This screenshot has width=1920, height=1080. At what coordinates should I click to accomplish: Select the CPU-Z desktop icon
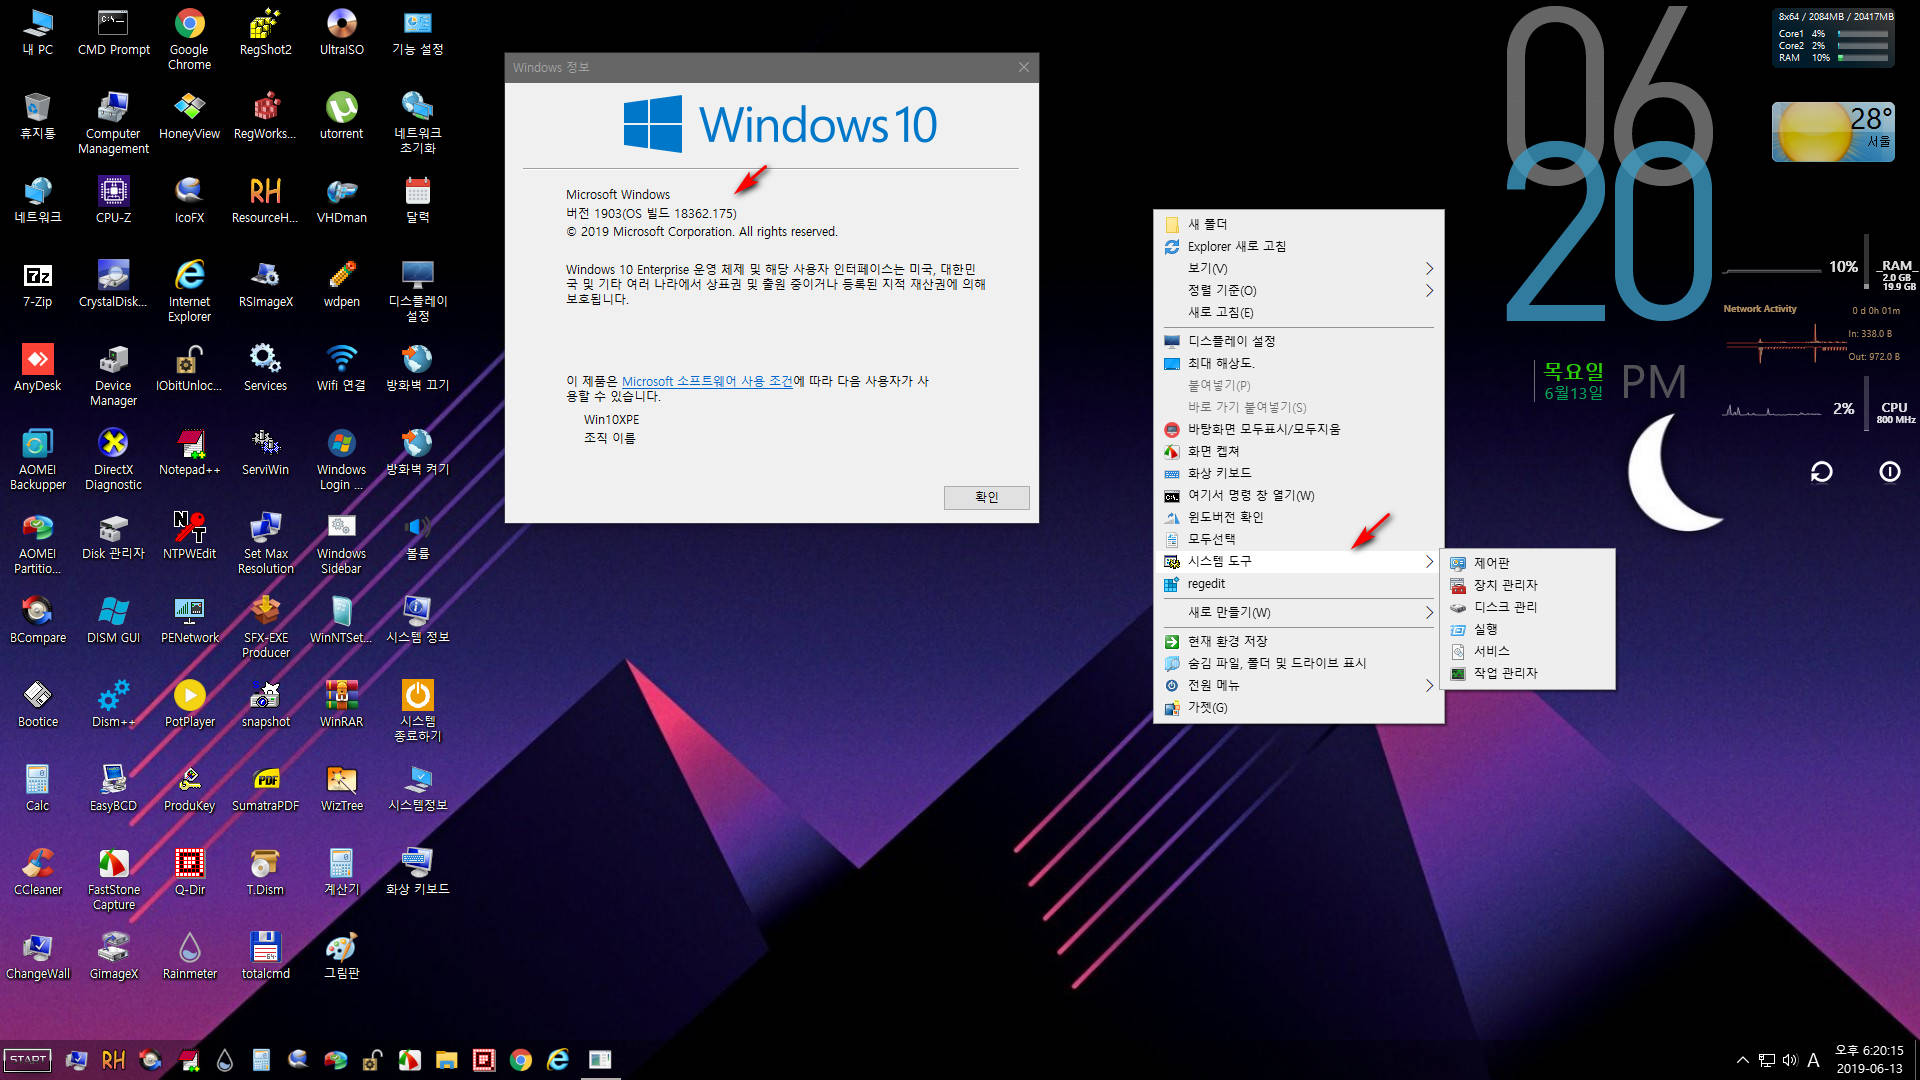113,200
